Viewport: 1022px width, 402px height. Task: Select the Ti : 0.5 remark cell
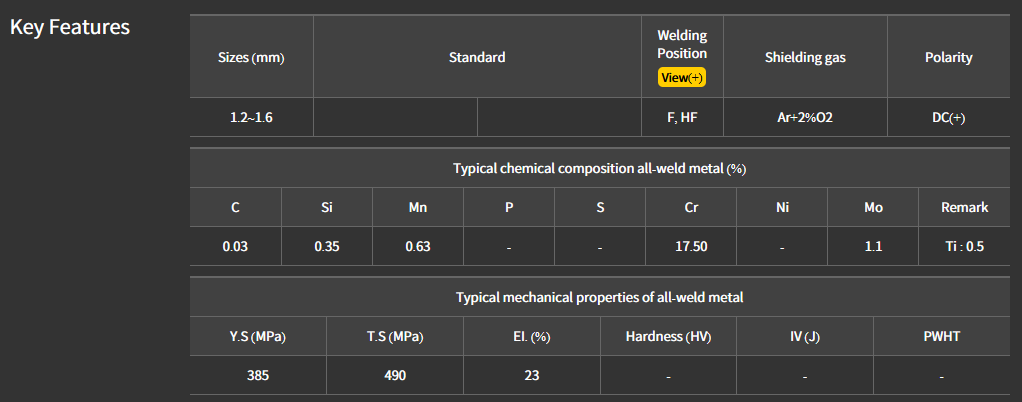click(964, 246)
